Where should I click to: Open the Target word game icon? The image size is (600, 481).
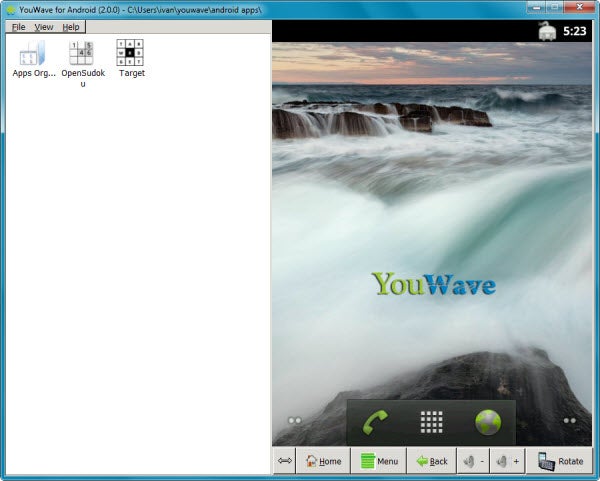coord(130,52)
